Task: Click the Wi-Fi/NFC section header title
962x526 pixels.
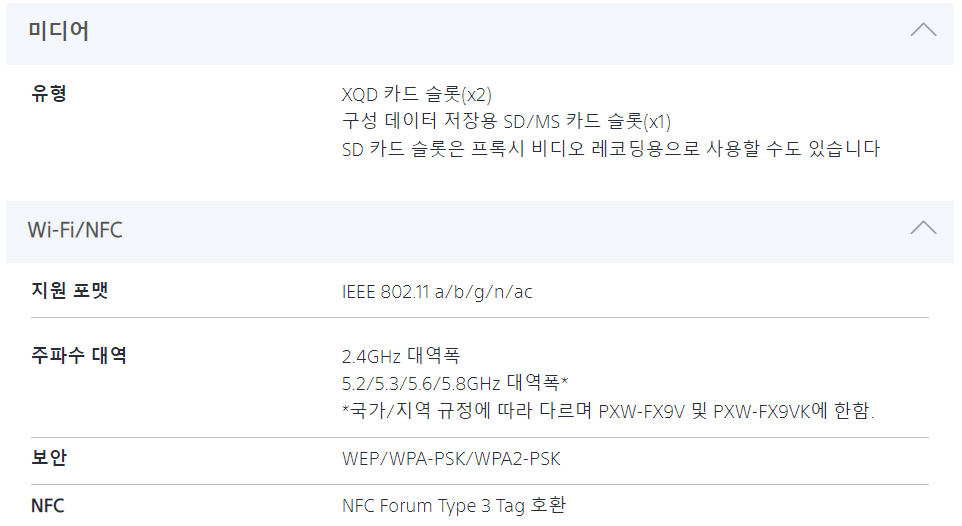Action: tap(75, 230)
